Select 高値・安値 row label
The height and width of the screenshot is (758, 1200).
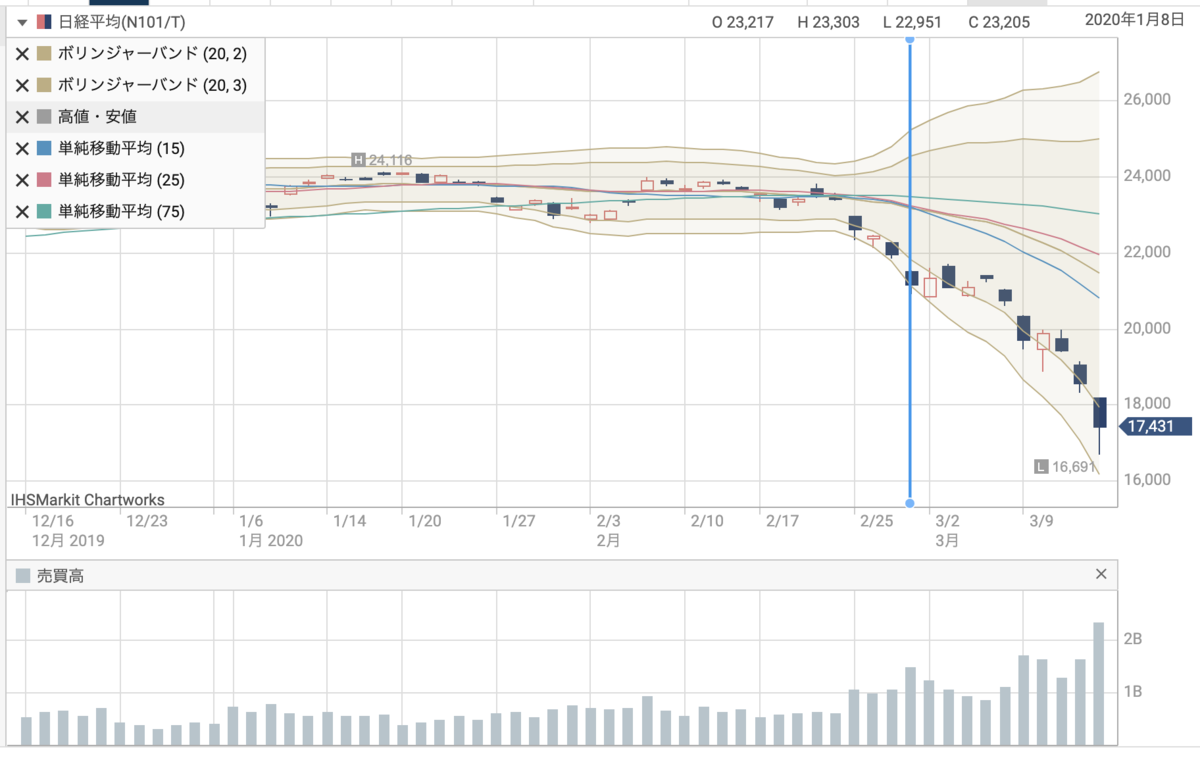tap(98, 117)
